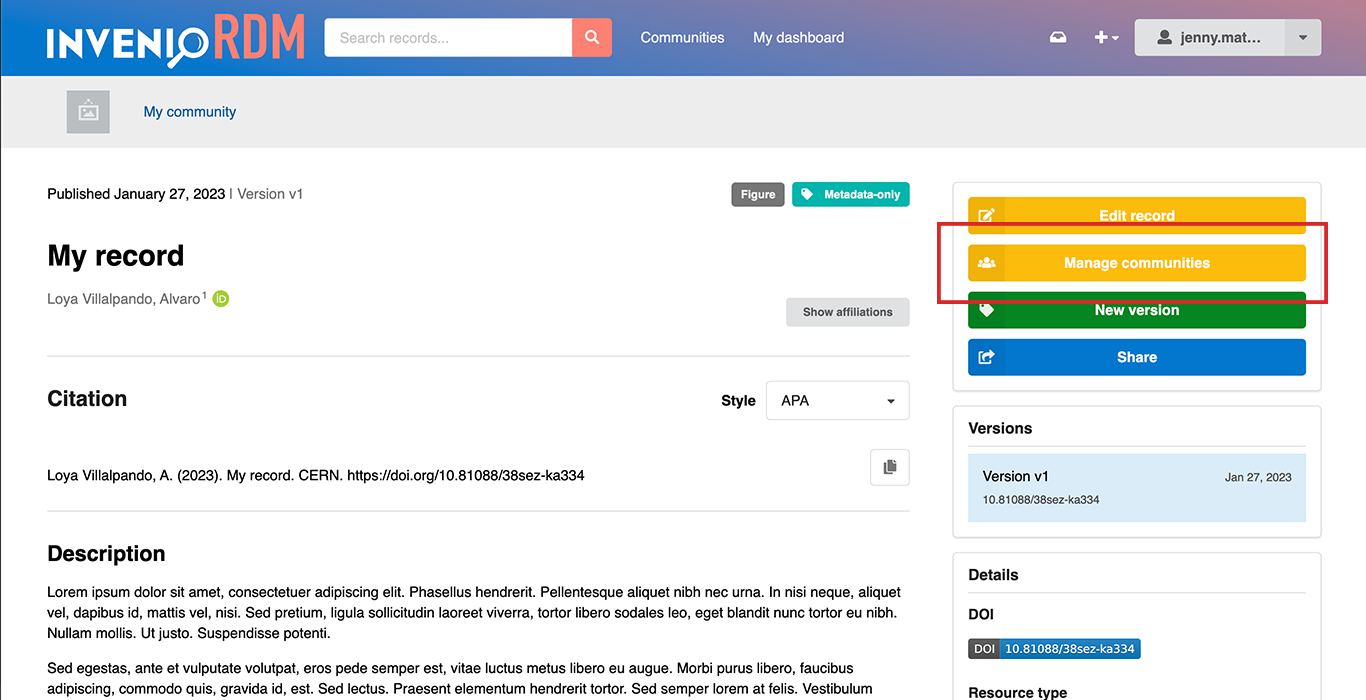Click the share icon on the Share button
The width and height of the screenshot is (1366, 700).
(987, 357)
